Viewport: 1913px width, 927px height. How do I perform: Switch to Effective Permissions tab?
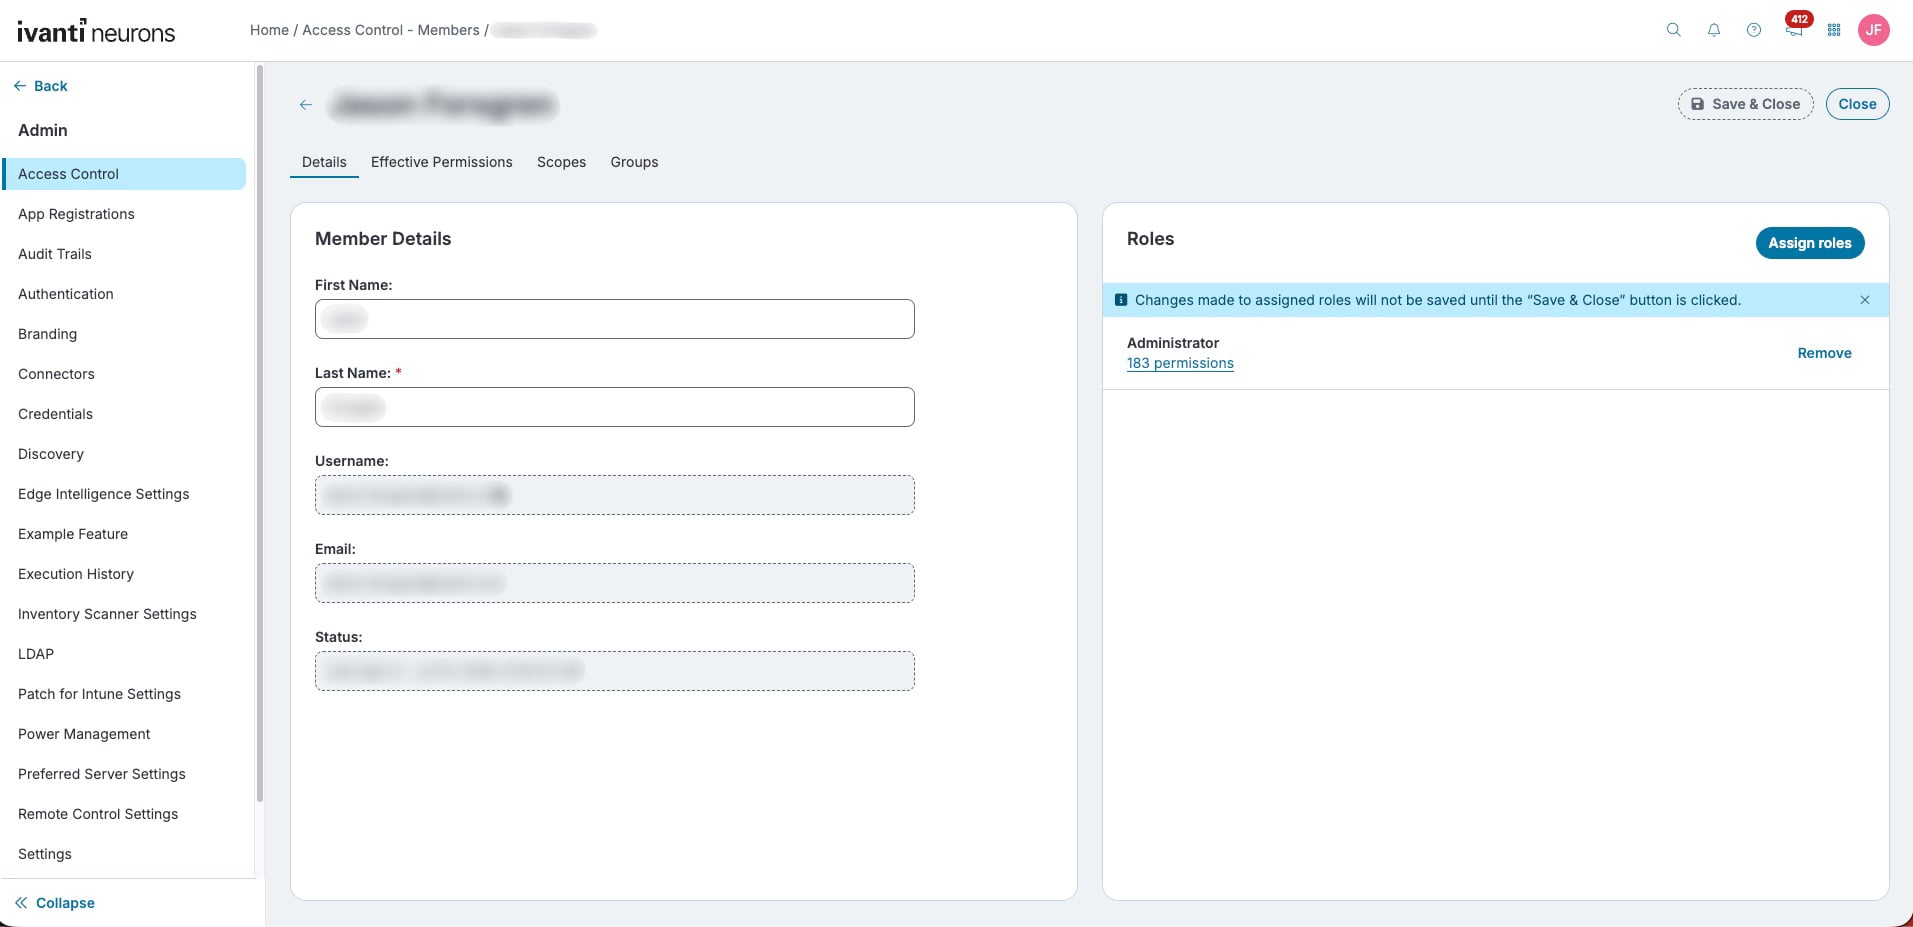(x=441, y=162)
